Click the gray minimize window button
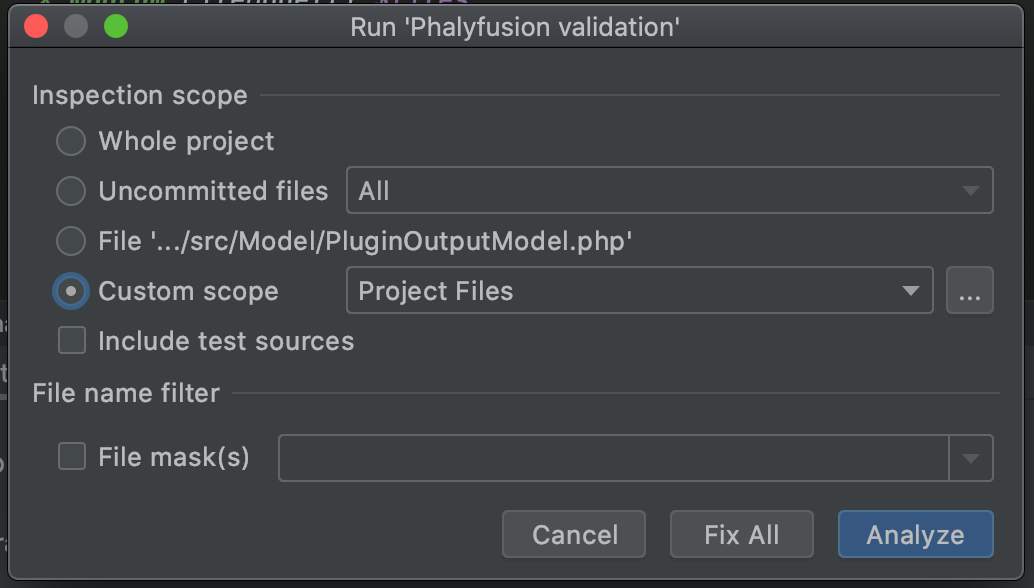This screenshot has width=1034, height=588. (76, 27)
